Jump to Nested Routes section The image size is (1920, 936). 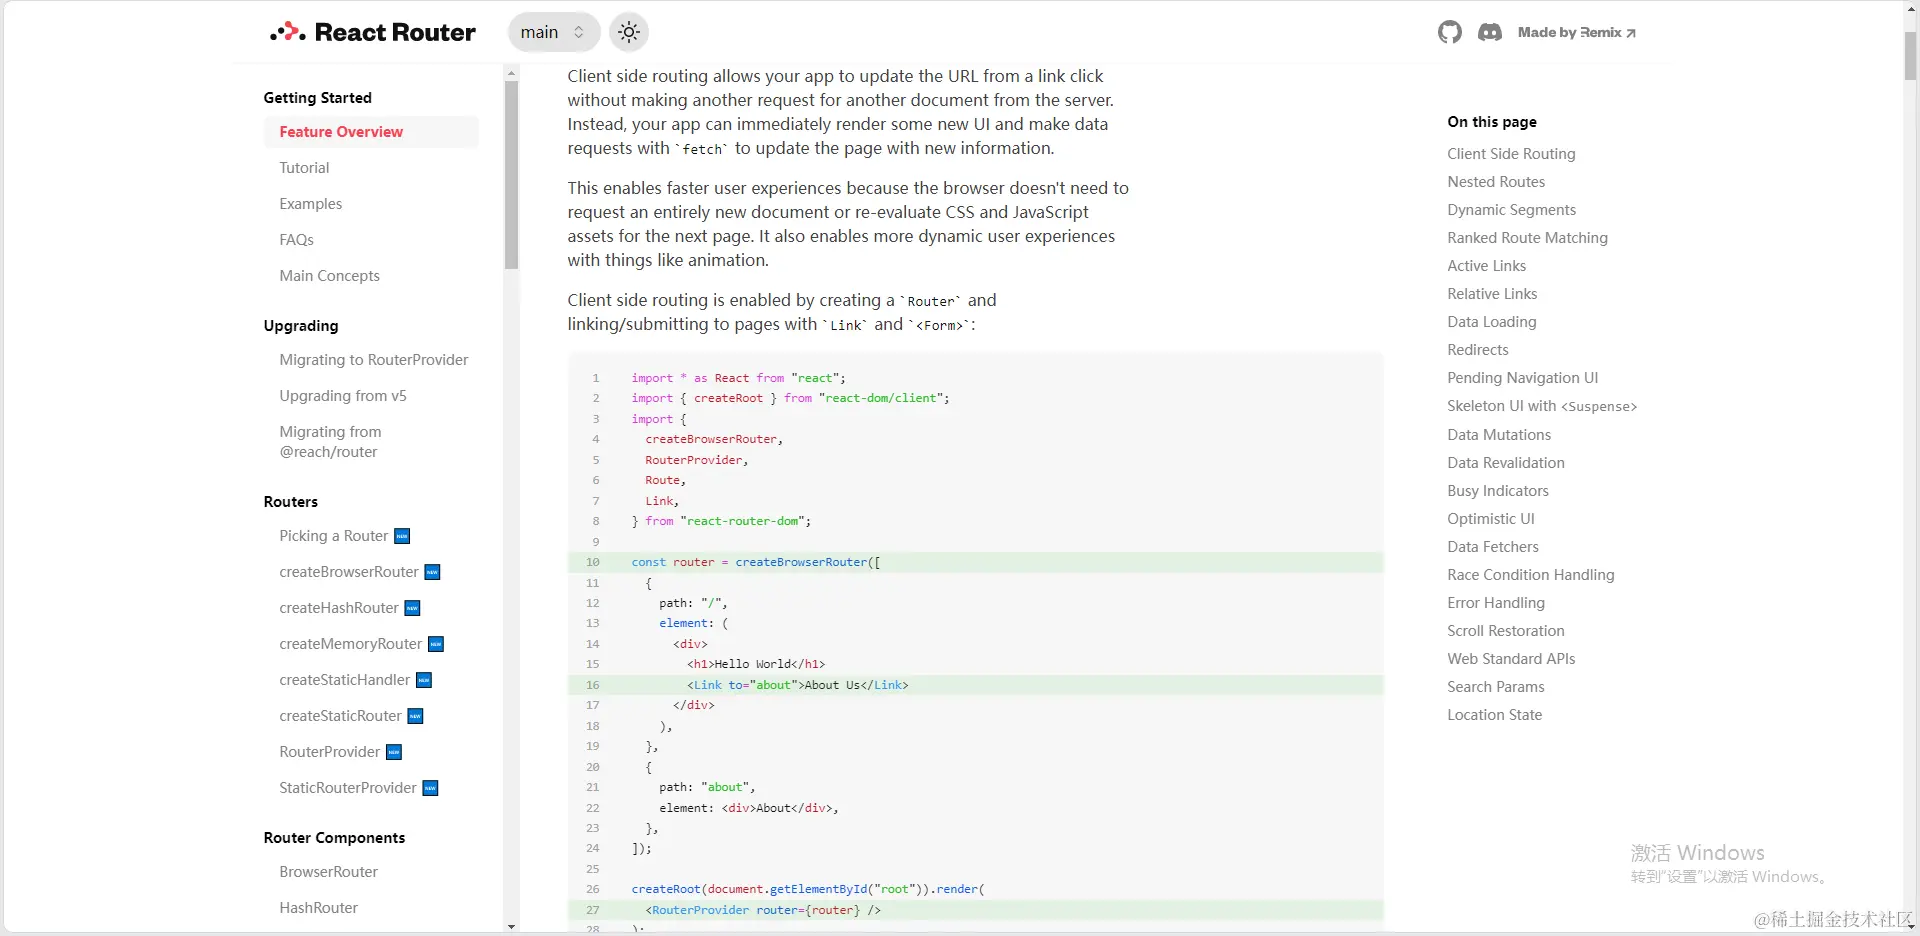coord(1496,182)
